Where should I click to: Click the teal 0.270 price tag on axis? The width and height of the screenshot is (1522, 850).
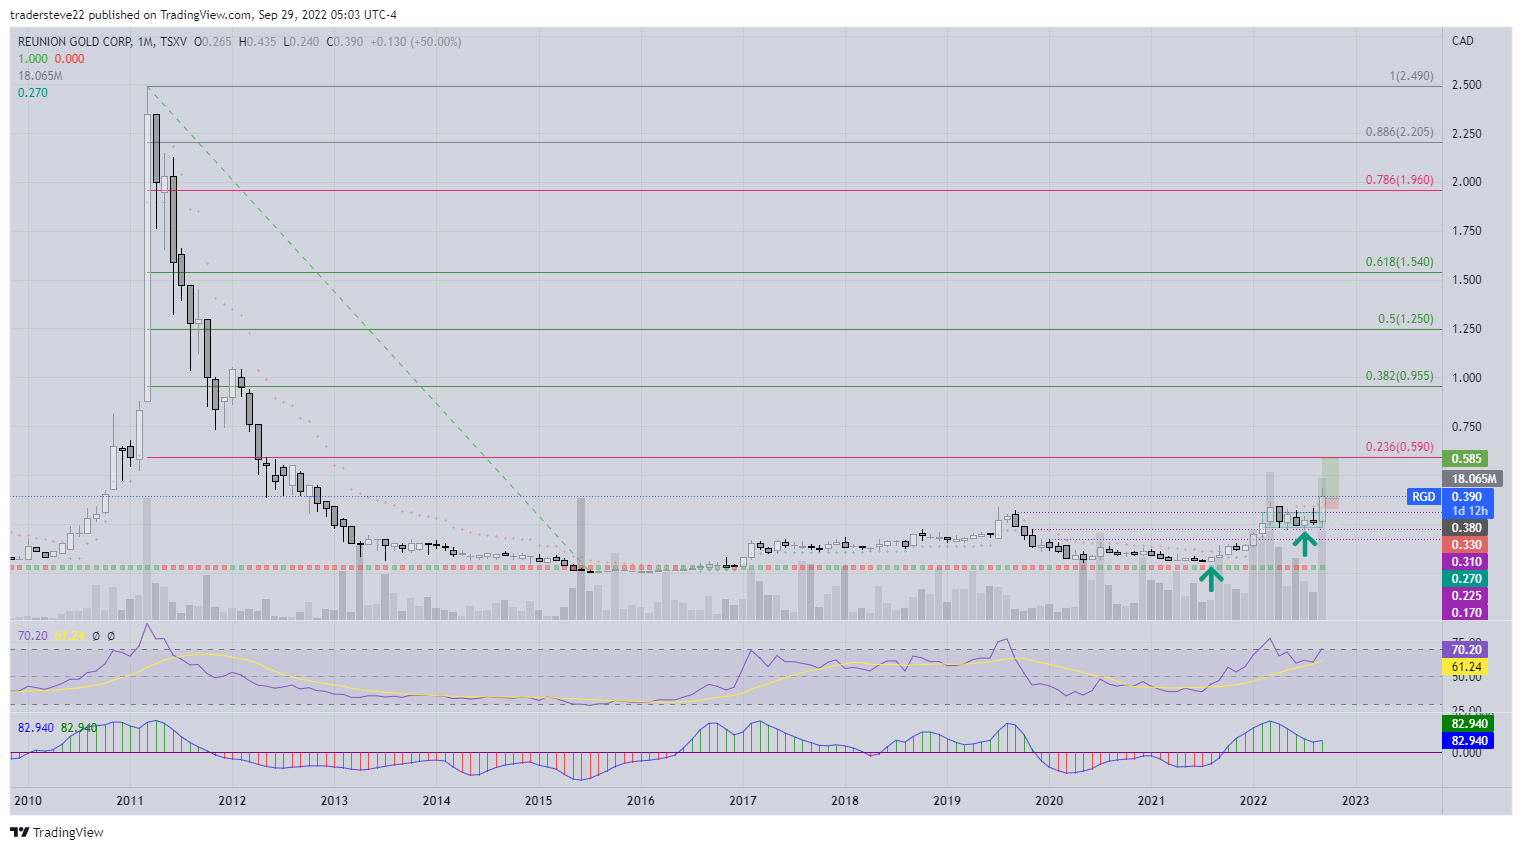coord(1466,579)
